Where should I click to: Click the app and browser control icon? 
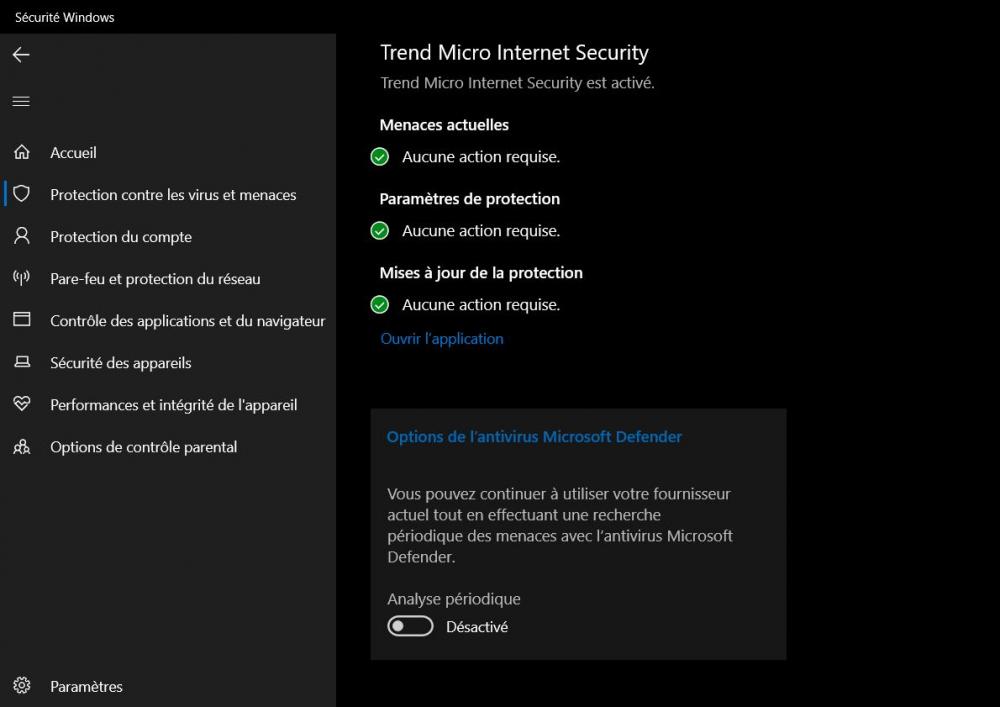point(21,320)
